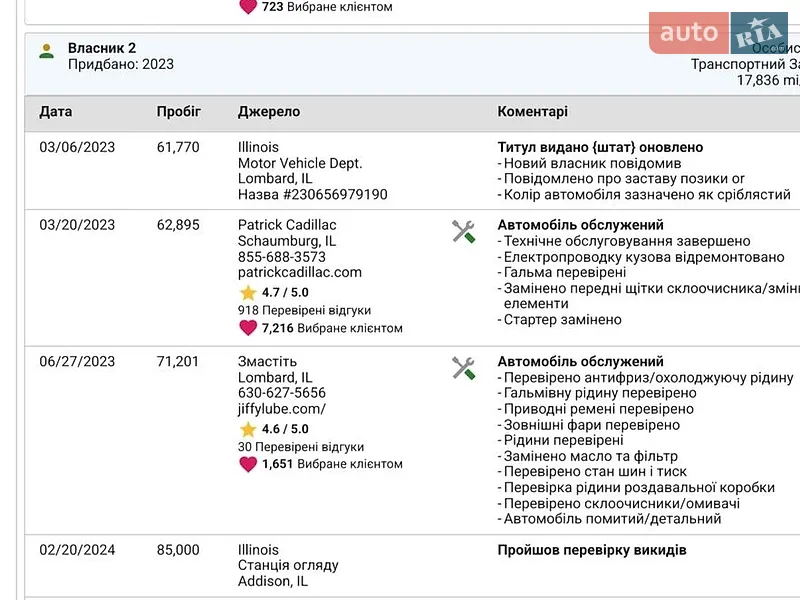Viewport: 800px width, 600px height.
Task: Click the star rating icon beside 4.6 / 5.0
Action: pyautogui.click(x=248, y=429)
